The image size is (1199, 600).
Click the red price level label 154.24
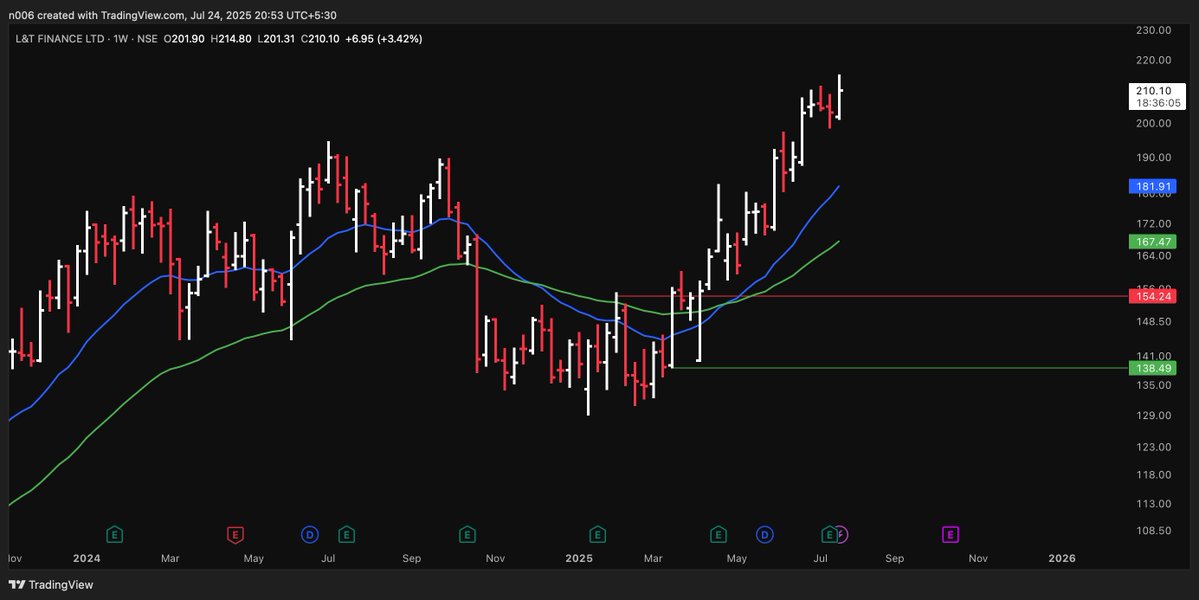[1154, 296]
